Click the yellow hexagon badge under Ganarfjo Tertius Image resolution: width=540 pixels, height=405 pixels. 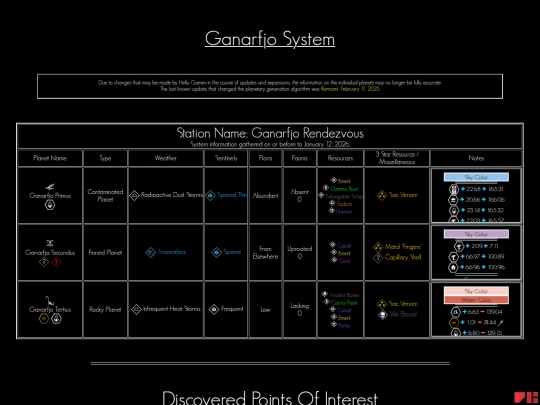pyautogui.click(x=44, y=319)
